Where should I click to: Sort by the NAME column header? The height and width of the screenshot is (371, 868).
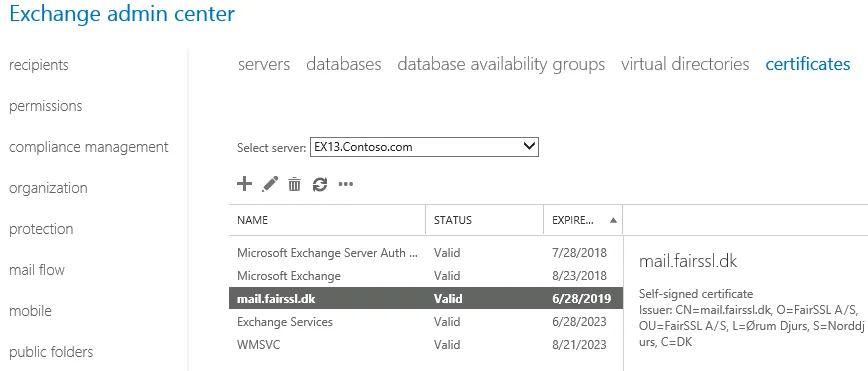pos(327,220)
